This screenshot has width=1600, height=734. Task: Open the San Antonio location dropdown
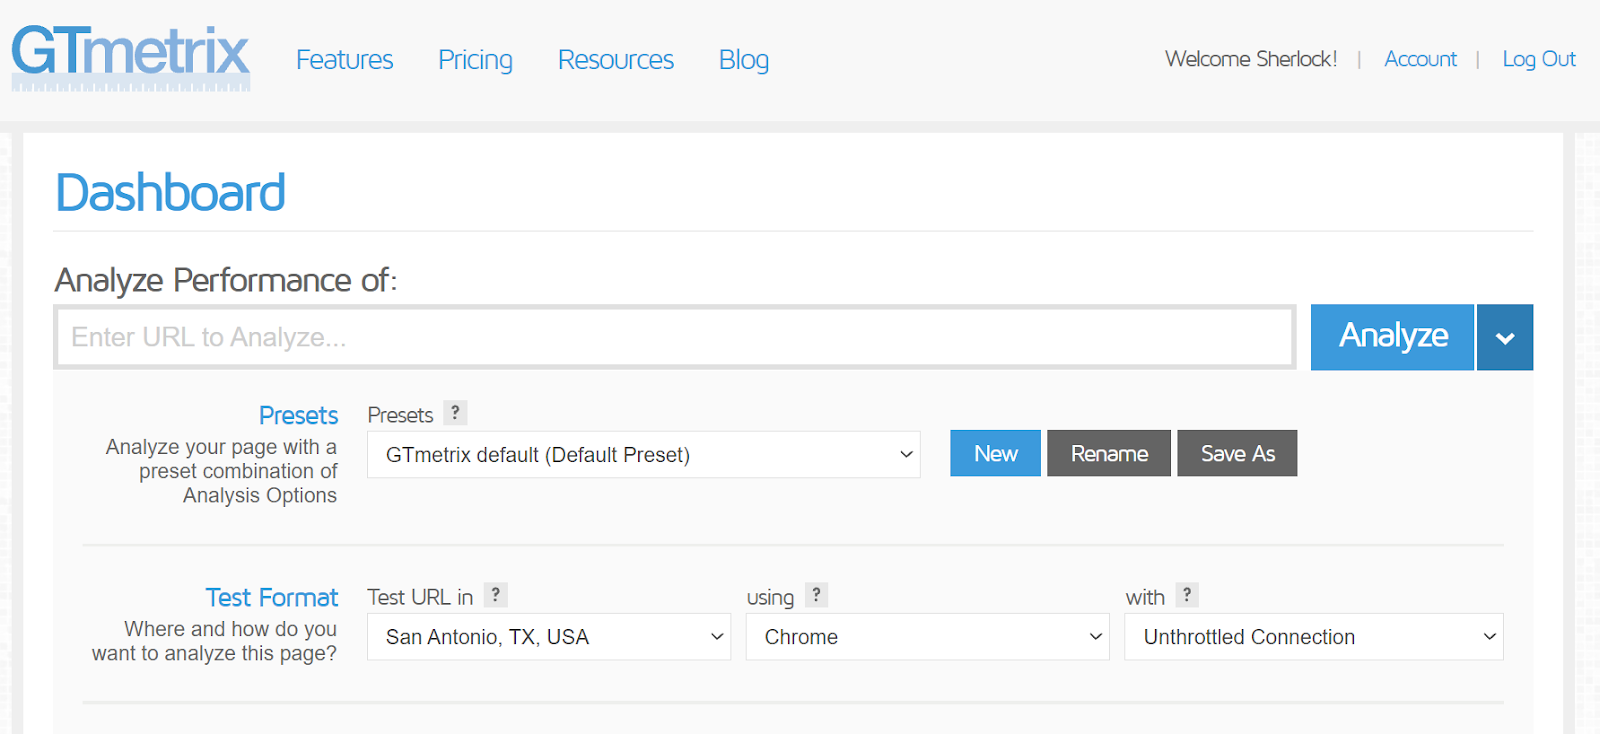click(549, 637)
